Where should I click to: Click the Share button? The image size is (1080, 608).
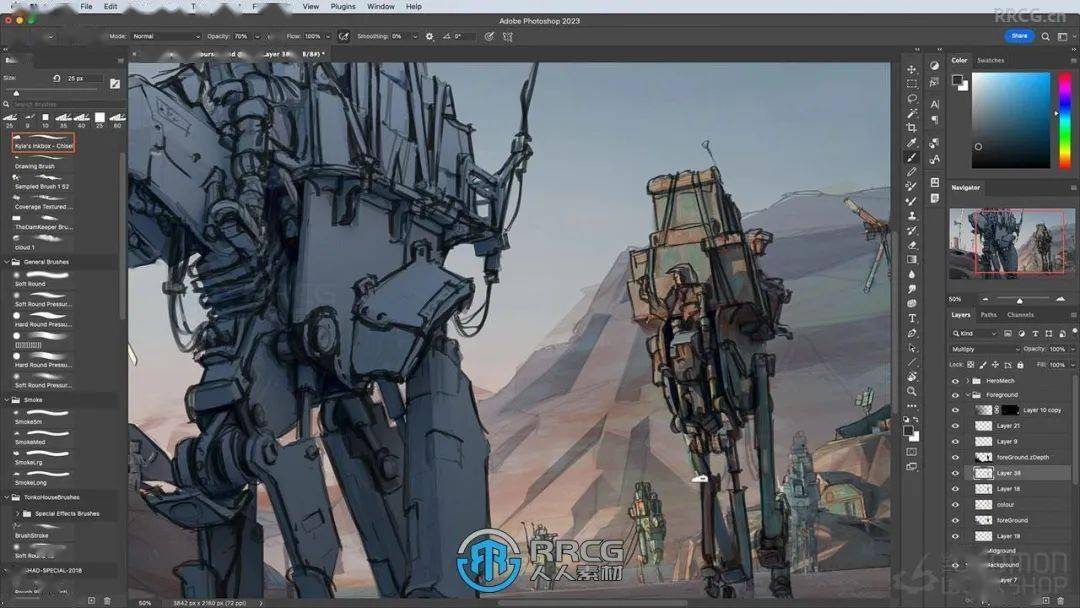[x=1019, y=36]
